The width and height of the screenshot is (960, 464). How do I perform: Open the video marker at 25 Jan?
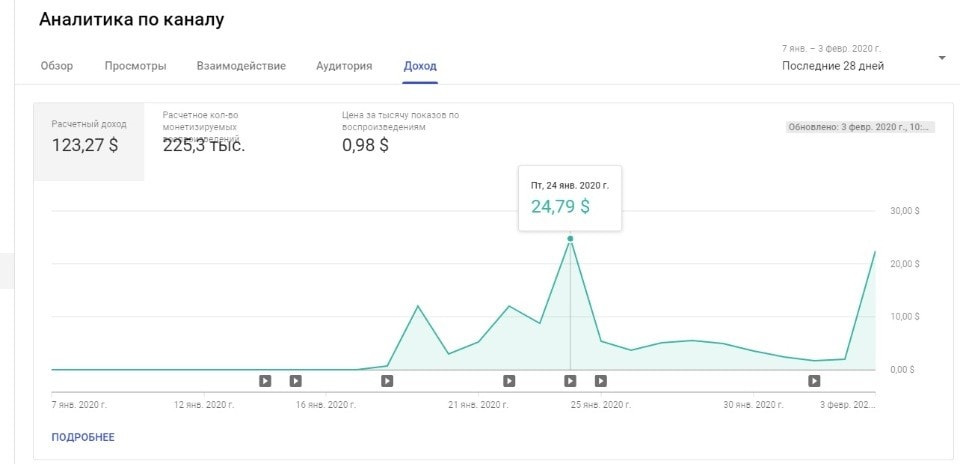tap(601, 381)
